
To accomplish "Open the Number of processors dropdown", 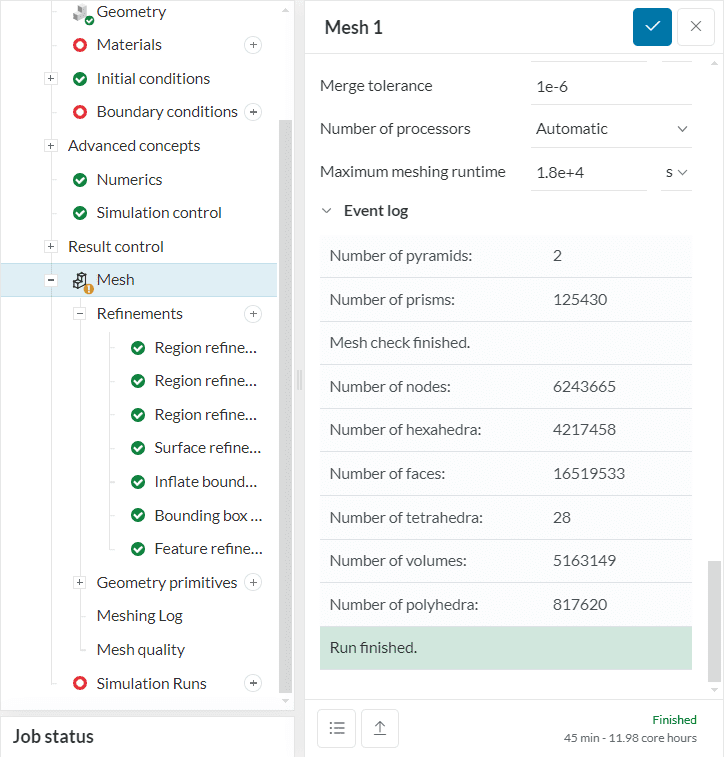I will coord(611,129).
